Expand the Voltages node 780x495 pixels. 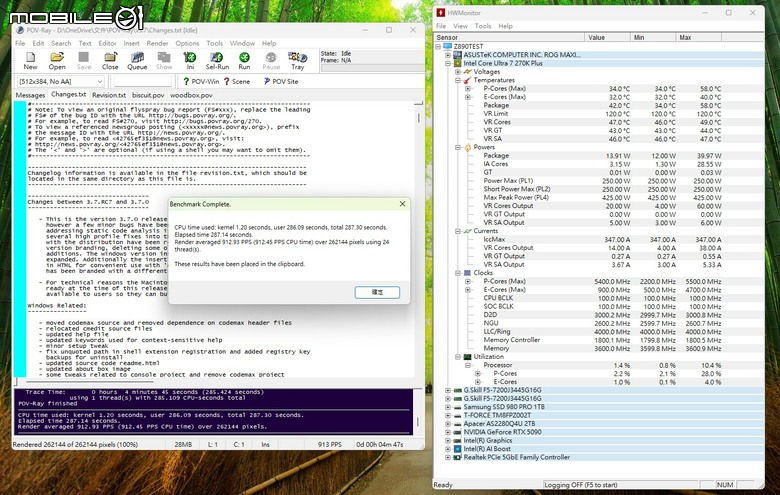click(x=458, y=72)
